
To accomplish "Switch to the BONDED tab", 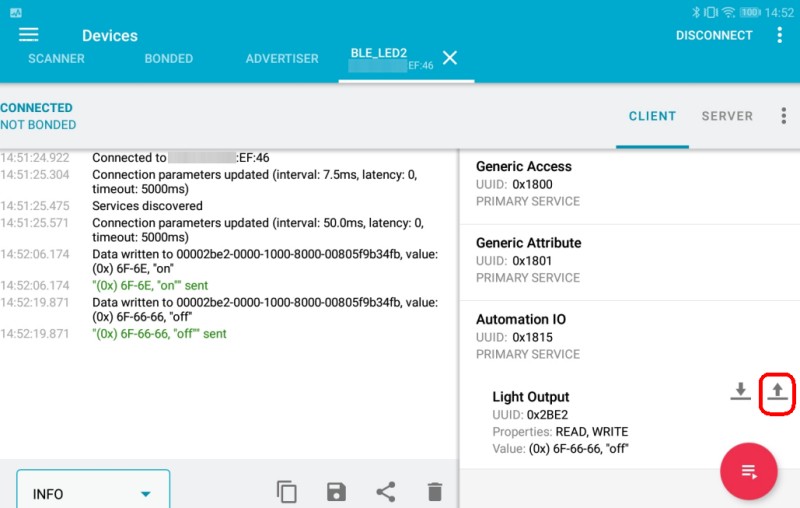I will (x=169, y=59).
